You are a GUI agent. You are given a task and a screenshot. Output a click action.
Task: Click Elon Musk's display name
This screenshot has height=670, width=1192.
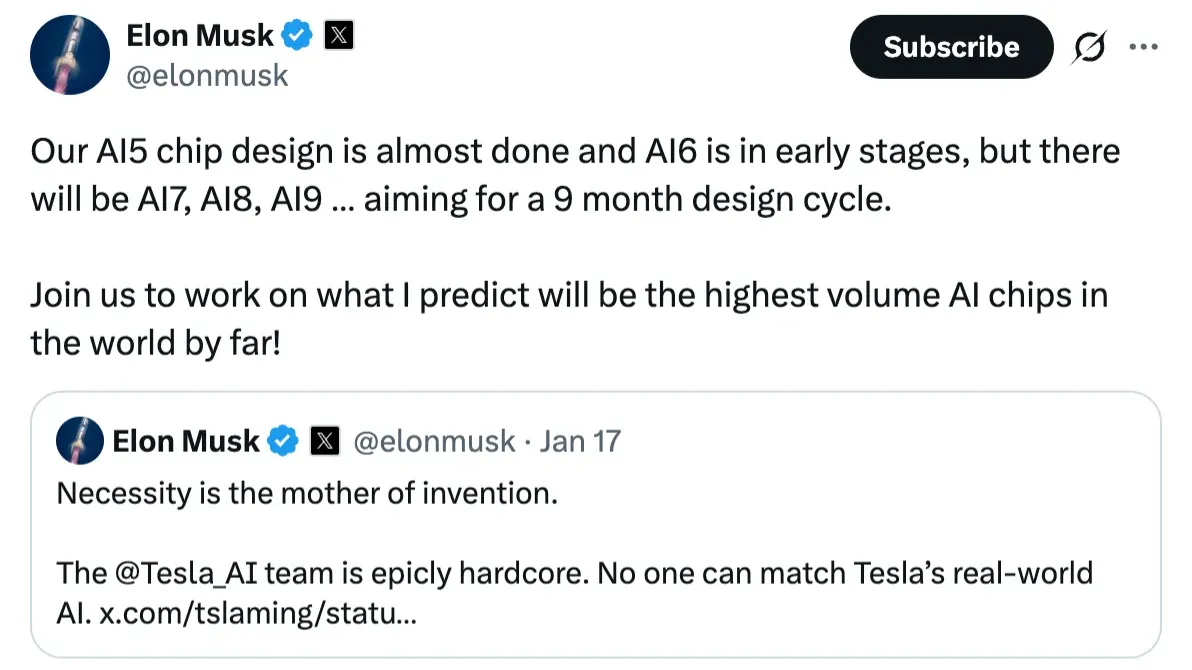199,34
